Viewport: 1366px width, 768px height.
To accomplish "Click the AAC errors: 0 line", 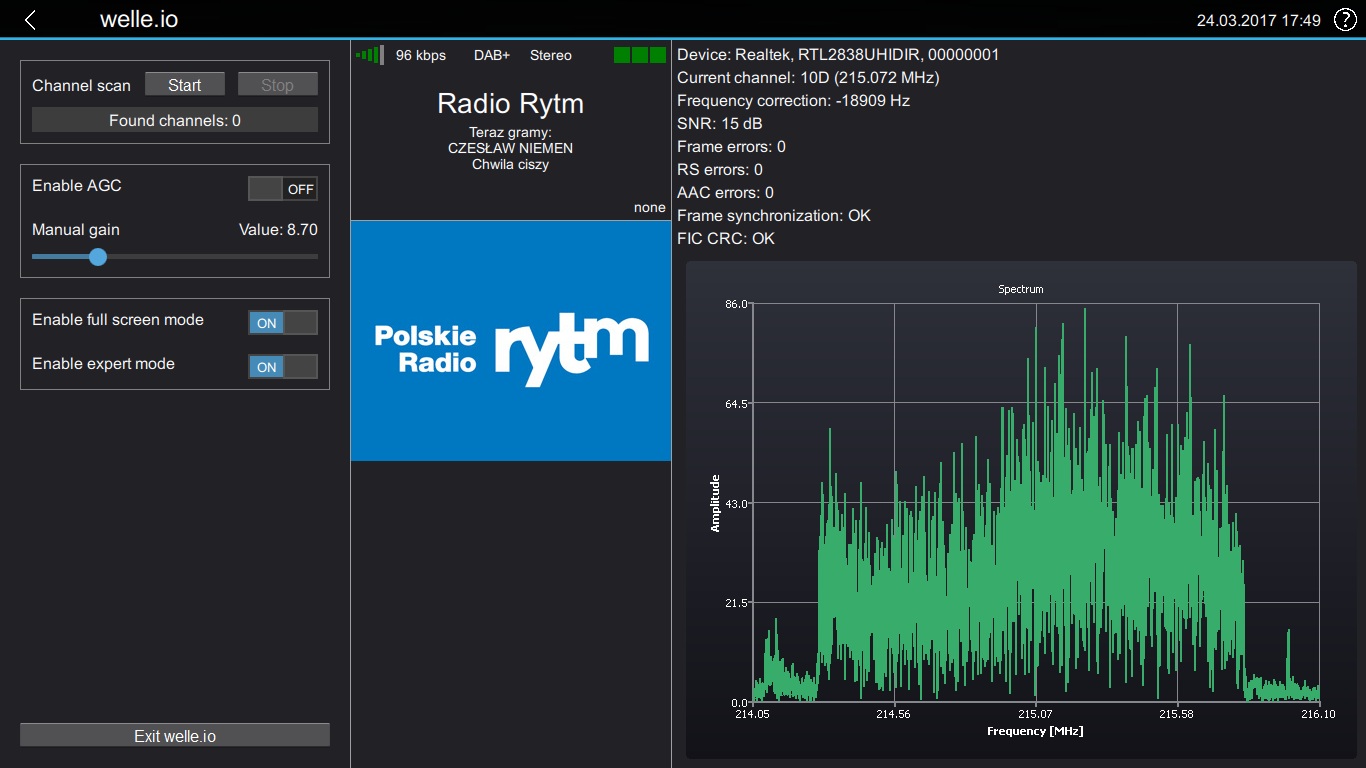I will point(725,192).
